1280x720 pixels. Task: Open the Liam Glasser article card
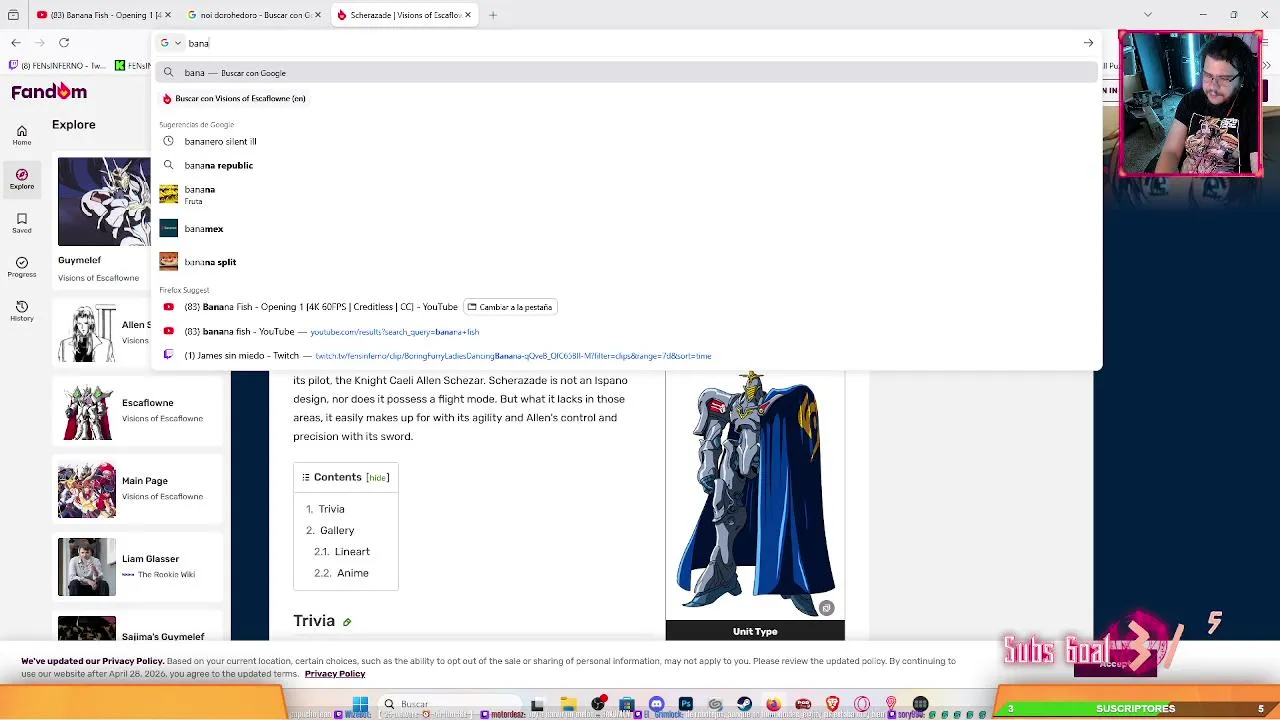tap(140, 567)
